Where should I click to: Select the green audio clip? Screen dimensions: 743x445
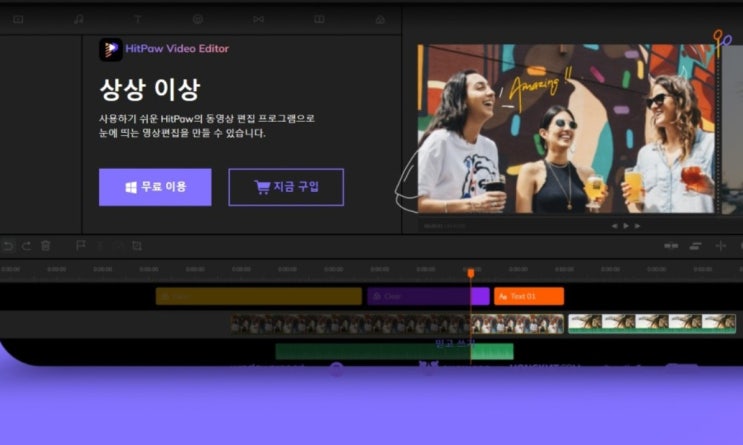click(x=394, y=352)
